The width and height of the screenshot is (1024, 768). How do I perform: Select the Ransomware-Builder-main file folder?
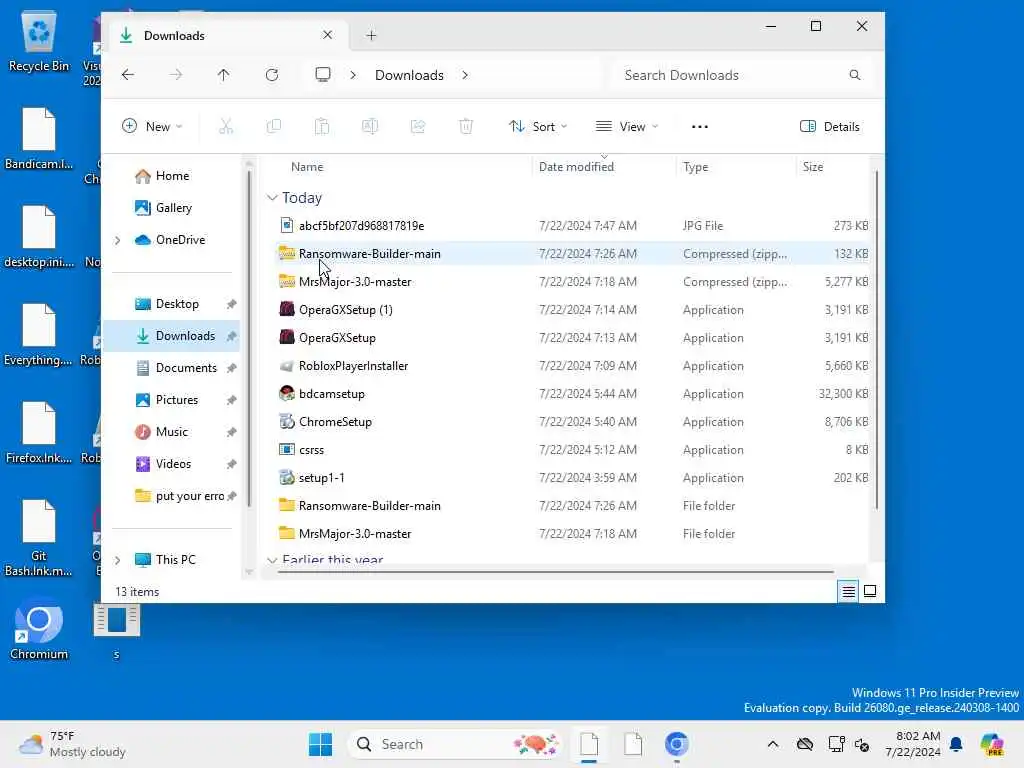(x=370, y=506)
